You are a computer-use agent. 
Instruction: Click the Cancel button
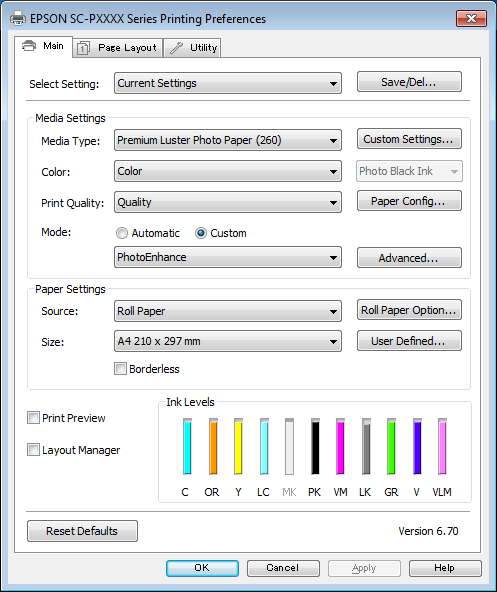(x=283, y=568)
